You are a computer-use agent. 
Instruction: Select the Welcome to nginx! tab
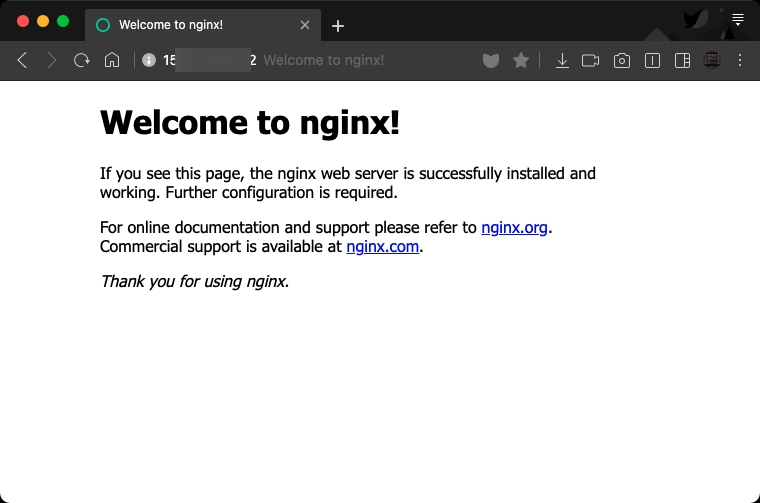click(203, 25)
